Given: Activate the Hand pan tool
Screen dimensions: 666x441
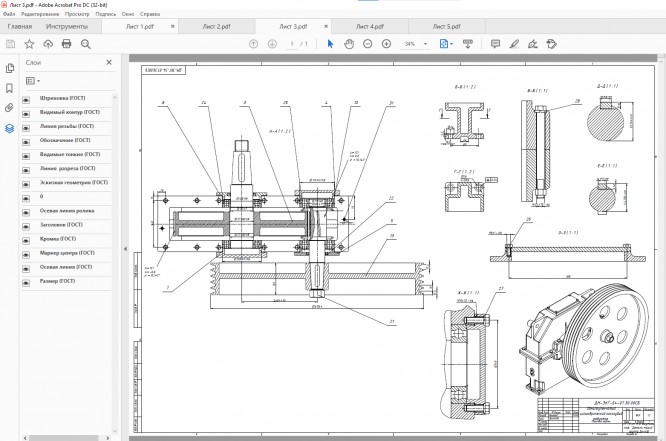Looking at the screenshot, I should 349,44.
